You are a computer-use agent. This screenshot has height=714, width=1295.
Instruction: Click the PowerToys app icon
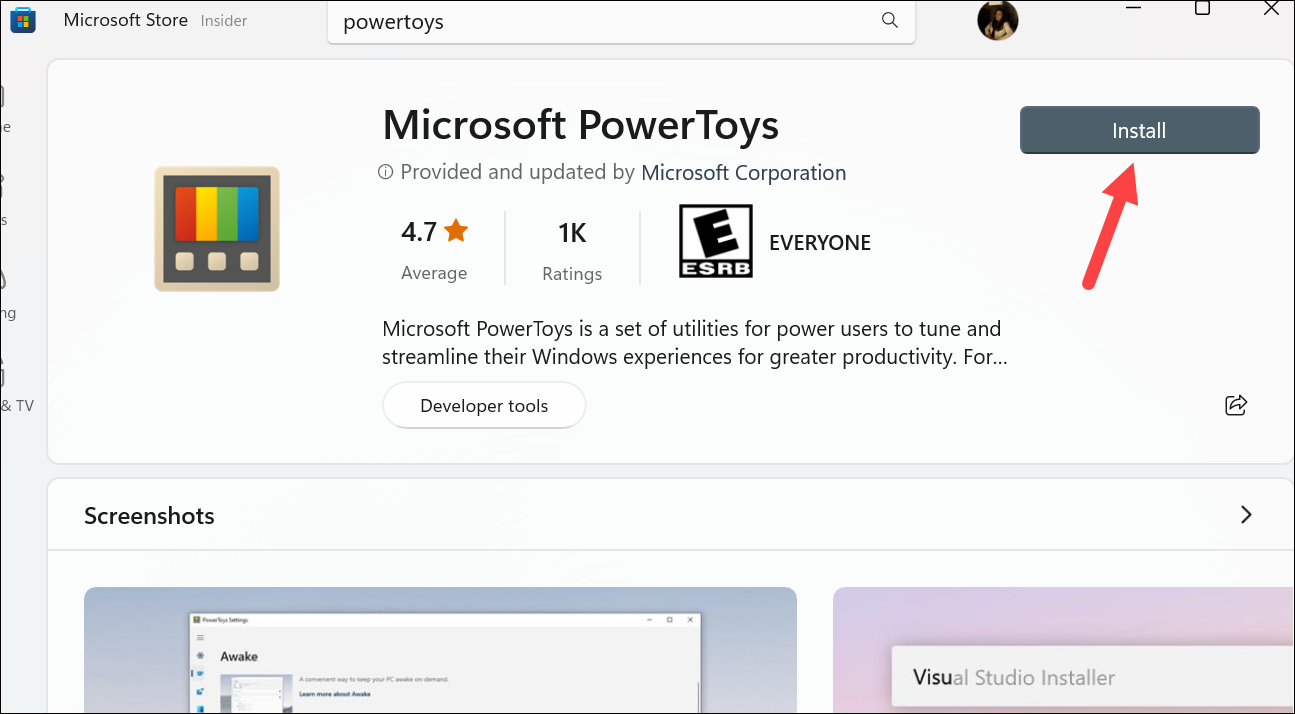click(x=217, y=229)
